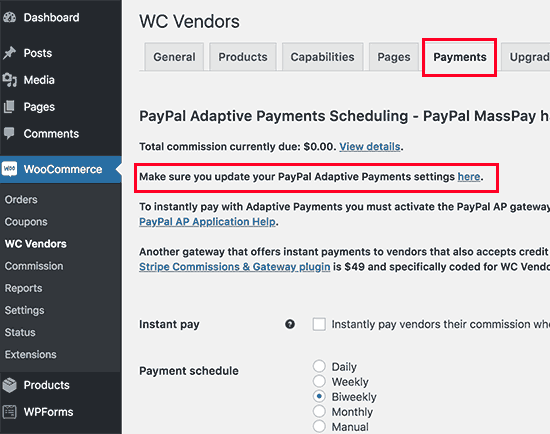Screen dimensions: 550x434
Task: Open Commission under WooCommerce menu
Action: coord(34,266)
